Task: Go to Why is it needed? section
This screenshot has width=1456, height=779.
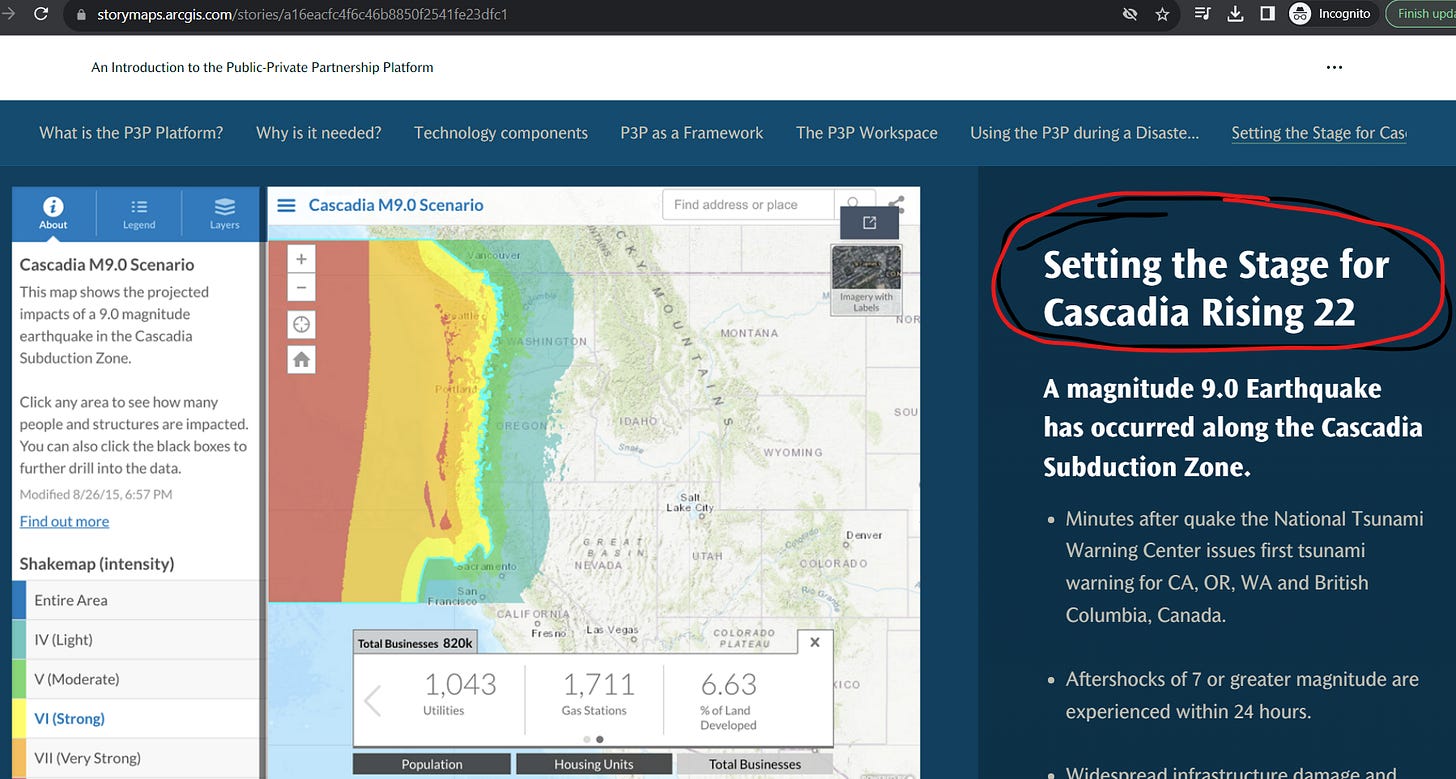Action: coord(319,132)
